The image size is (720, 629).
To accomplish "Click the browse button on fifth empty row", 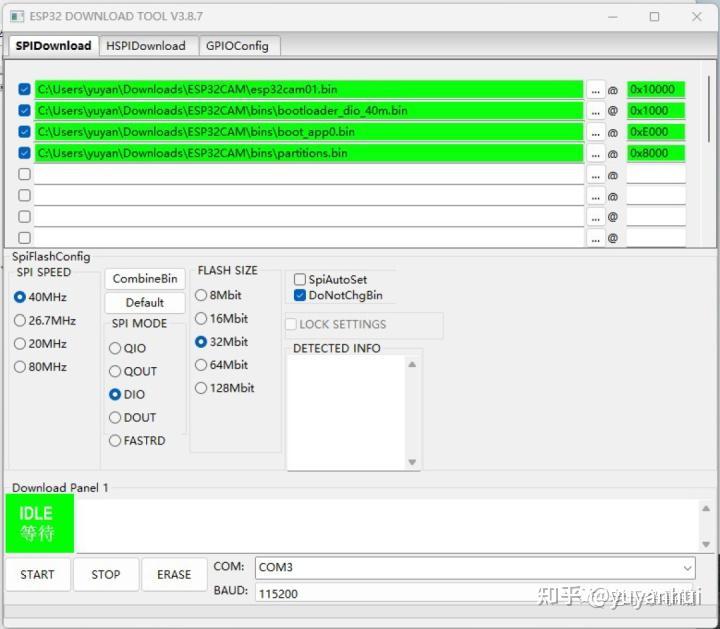I will pos(596,175).
